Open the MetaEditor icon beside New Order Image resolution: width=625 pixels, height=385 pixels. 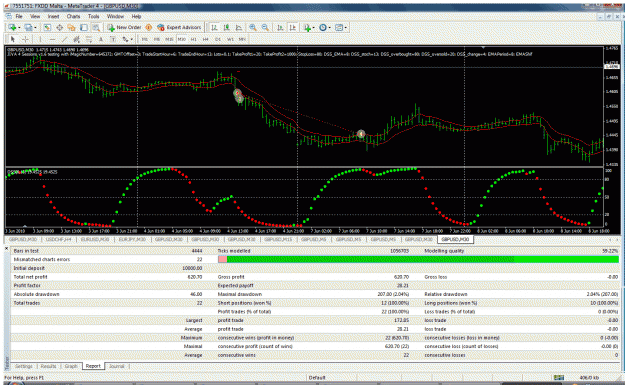[148, 28]
